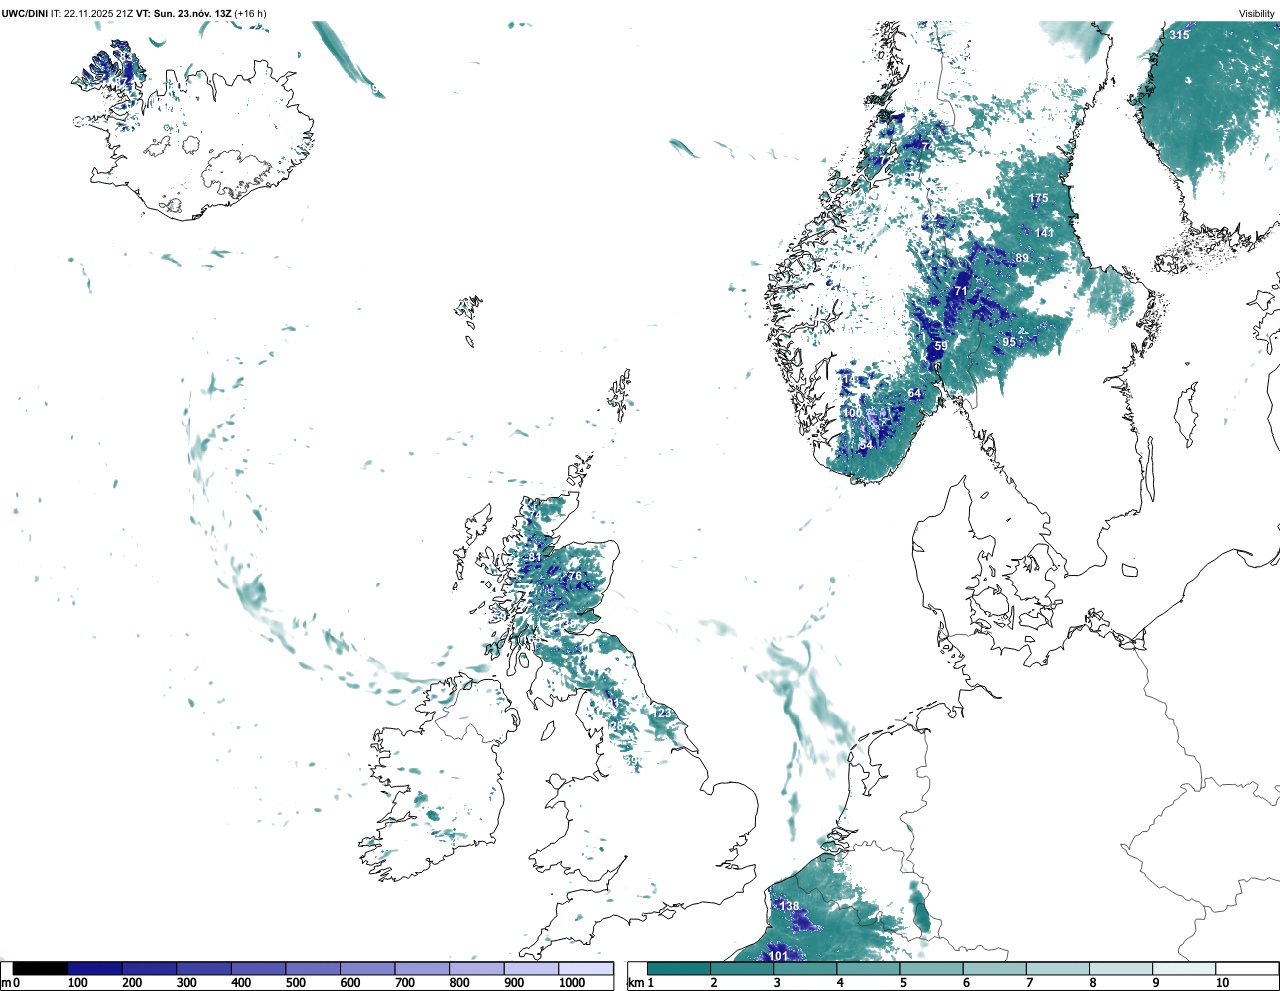Click the '(+16 h)' forecast offset text
Image resolution: width=1280 pixels, height=991 pixels.
click(251, 13)
